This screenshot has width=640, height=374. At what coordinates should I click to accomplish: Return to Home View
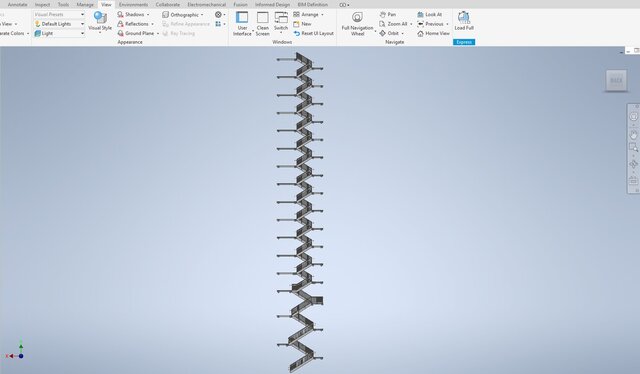point(433,33)
